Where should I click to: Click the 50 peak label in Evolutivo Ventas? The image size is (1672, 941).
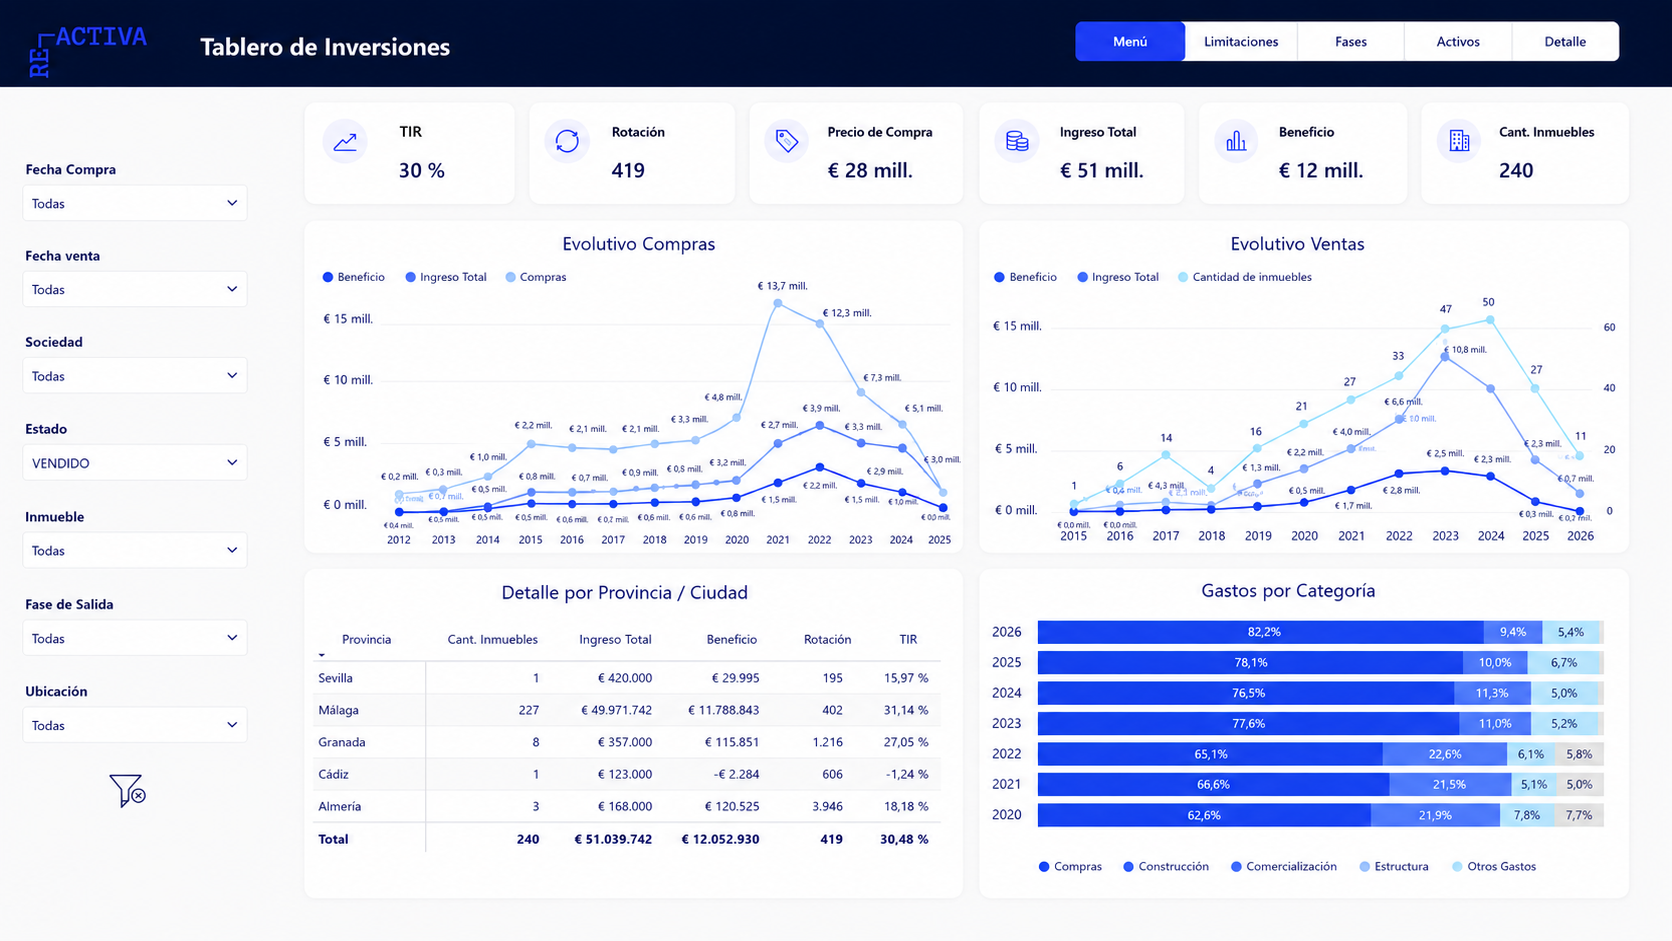(x=1489, y=302)
